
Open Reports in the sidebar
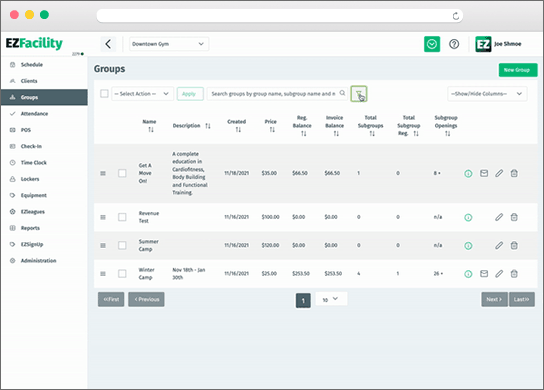44,228
